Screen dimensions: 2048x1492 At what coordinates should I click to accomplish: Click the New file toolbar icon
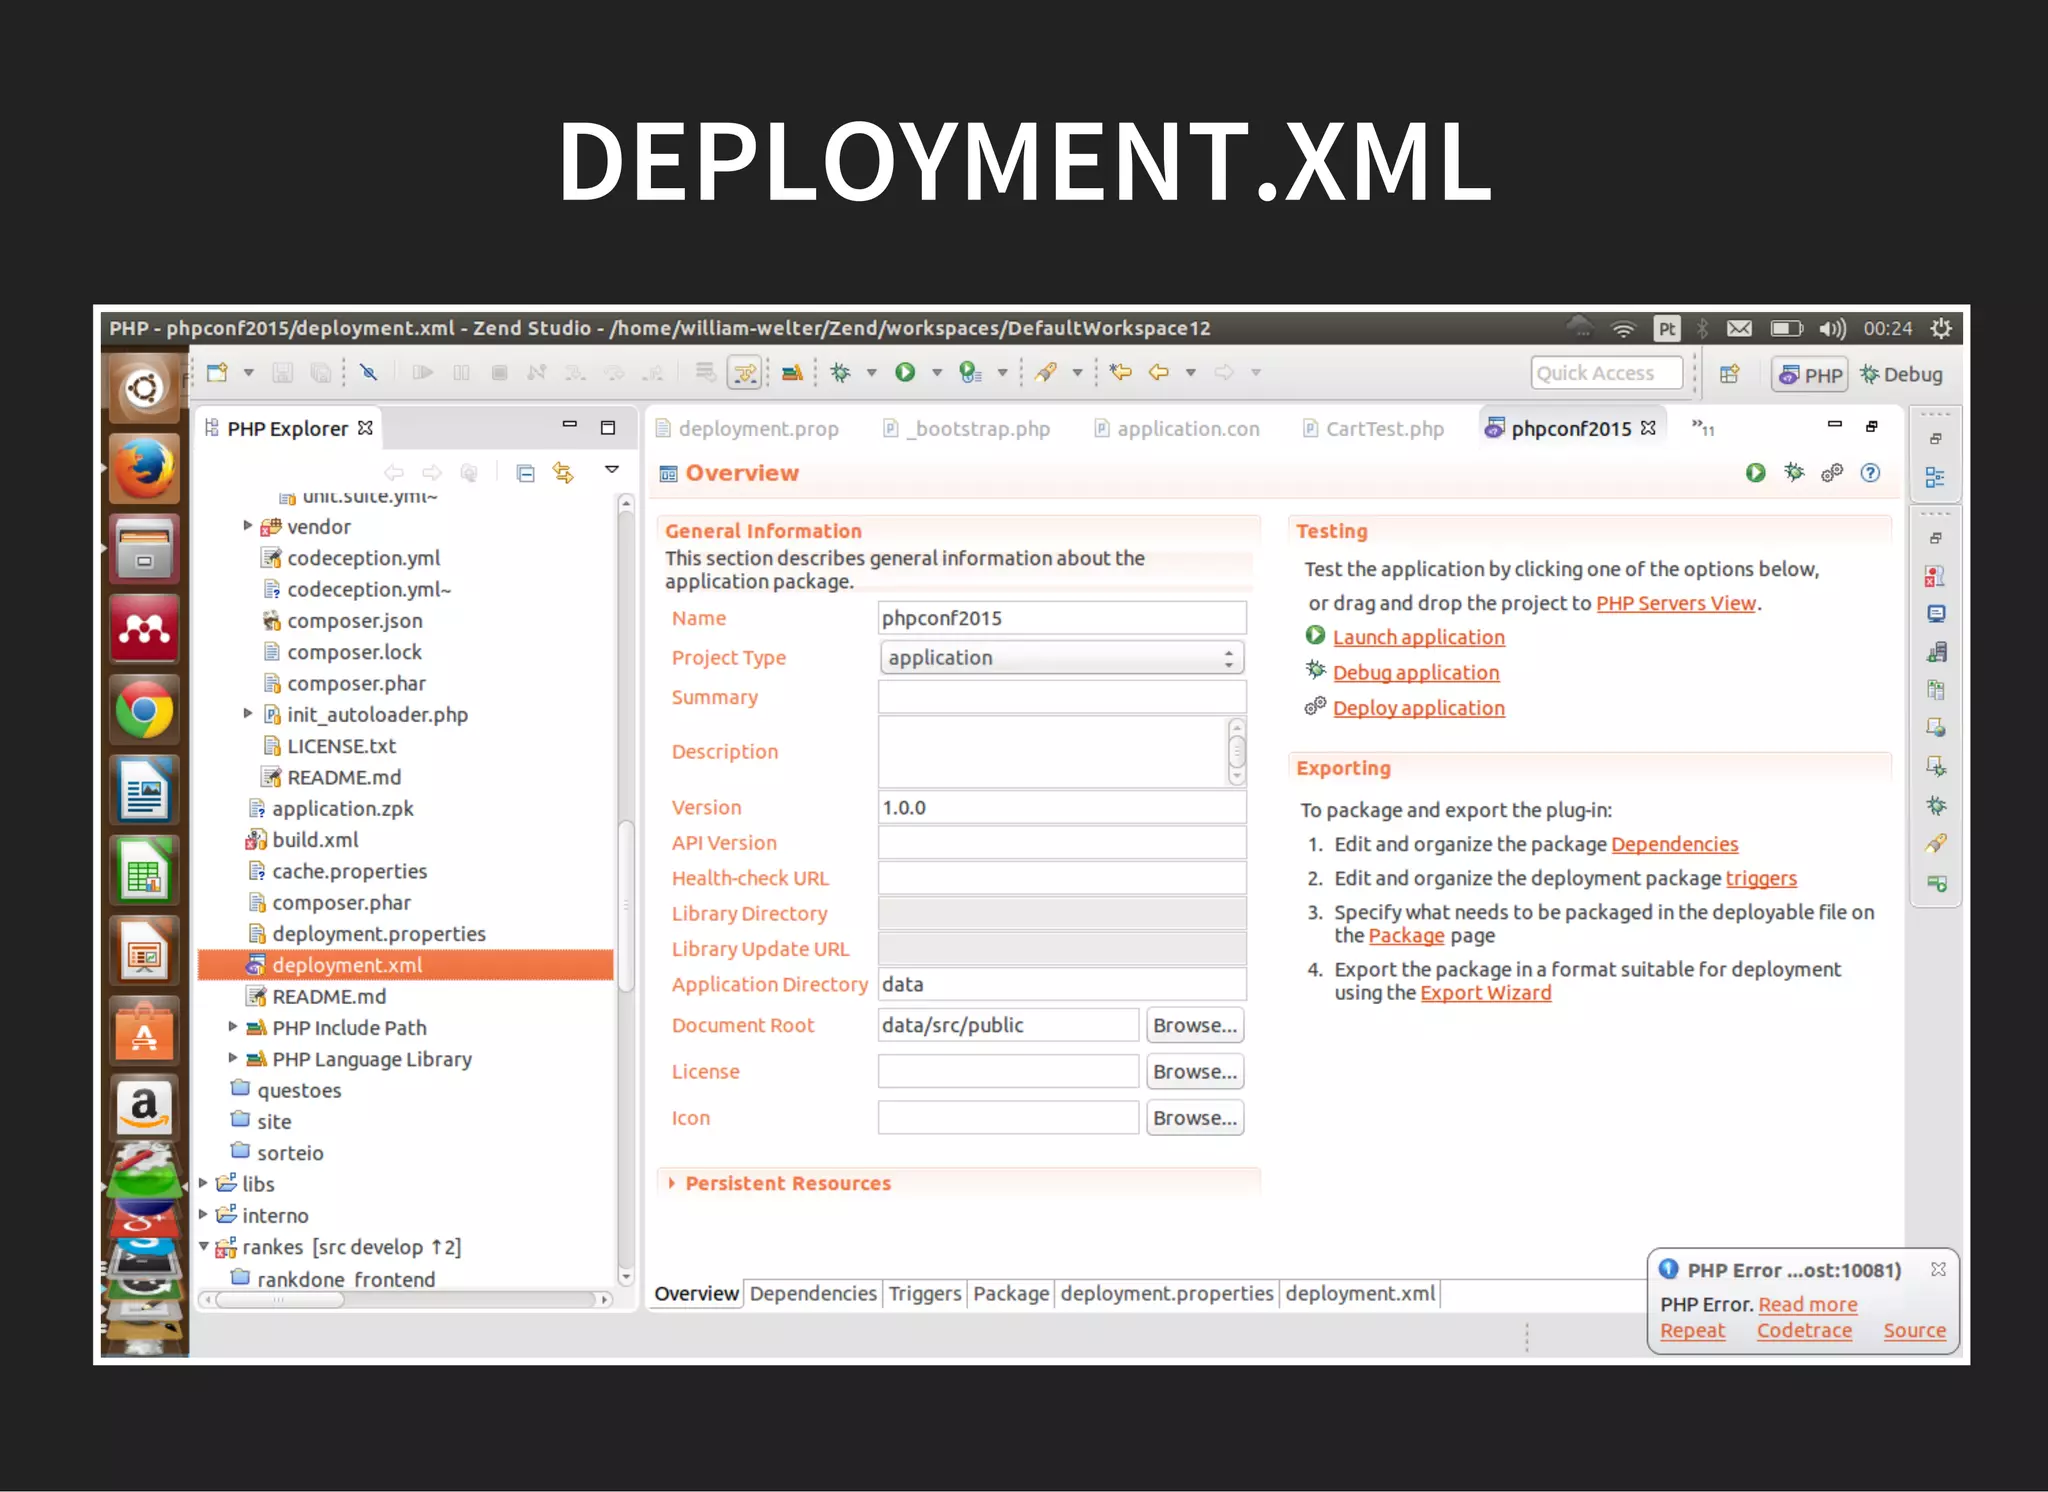coord(217,372)
